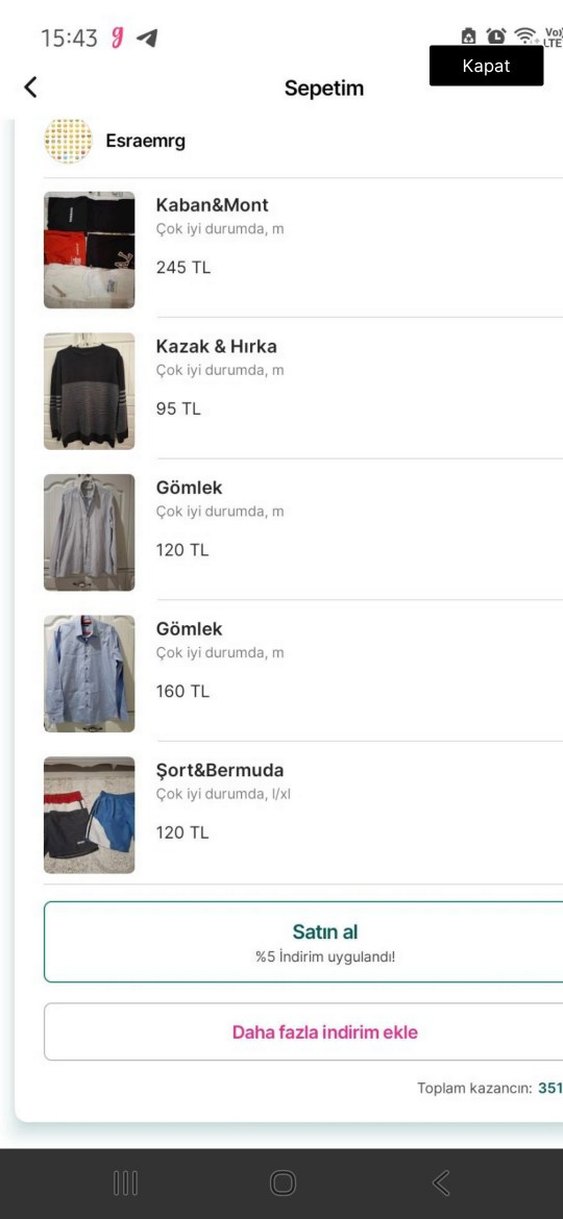Open Esraemrg seller avatar

(x=68, y=140)
